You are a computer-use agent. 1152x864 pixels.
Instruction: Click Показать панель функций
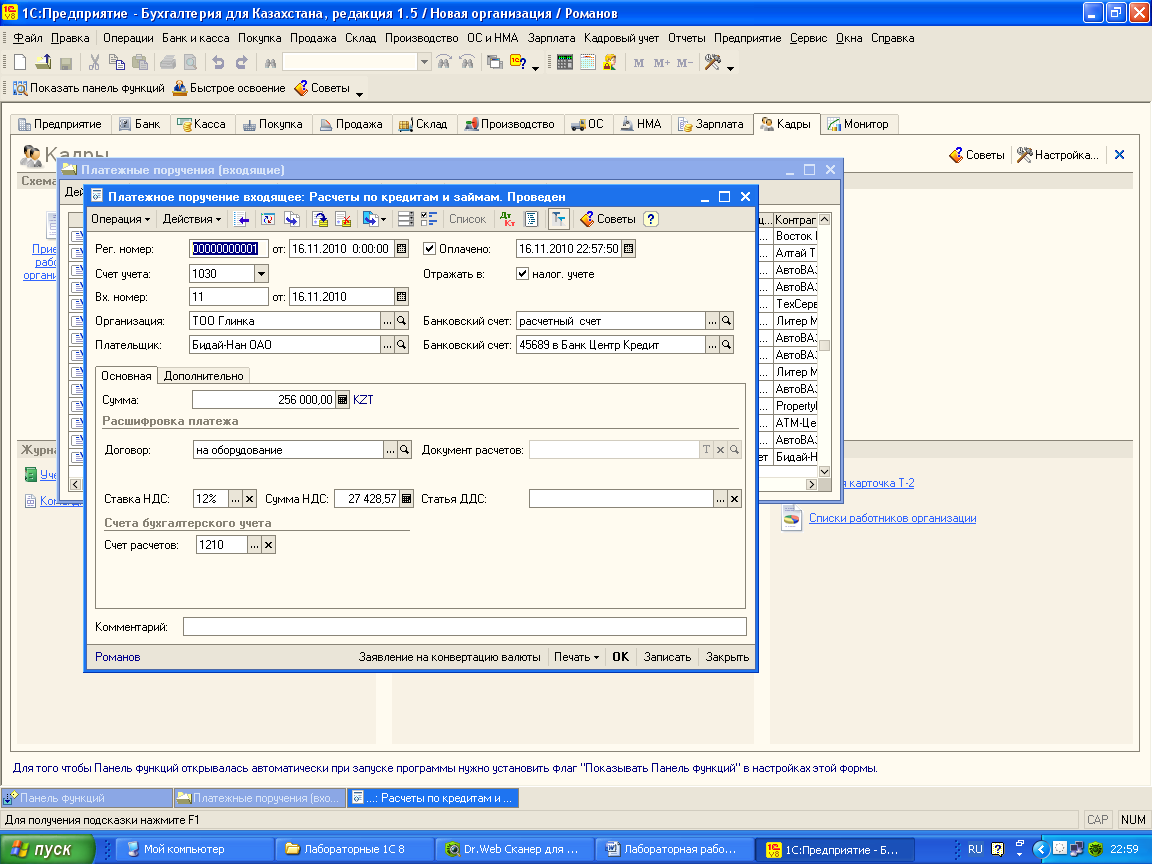click(x=89, y=88)
